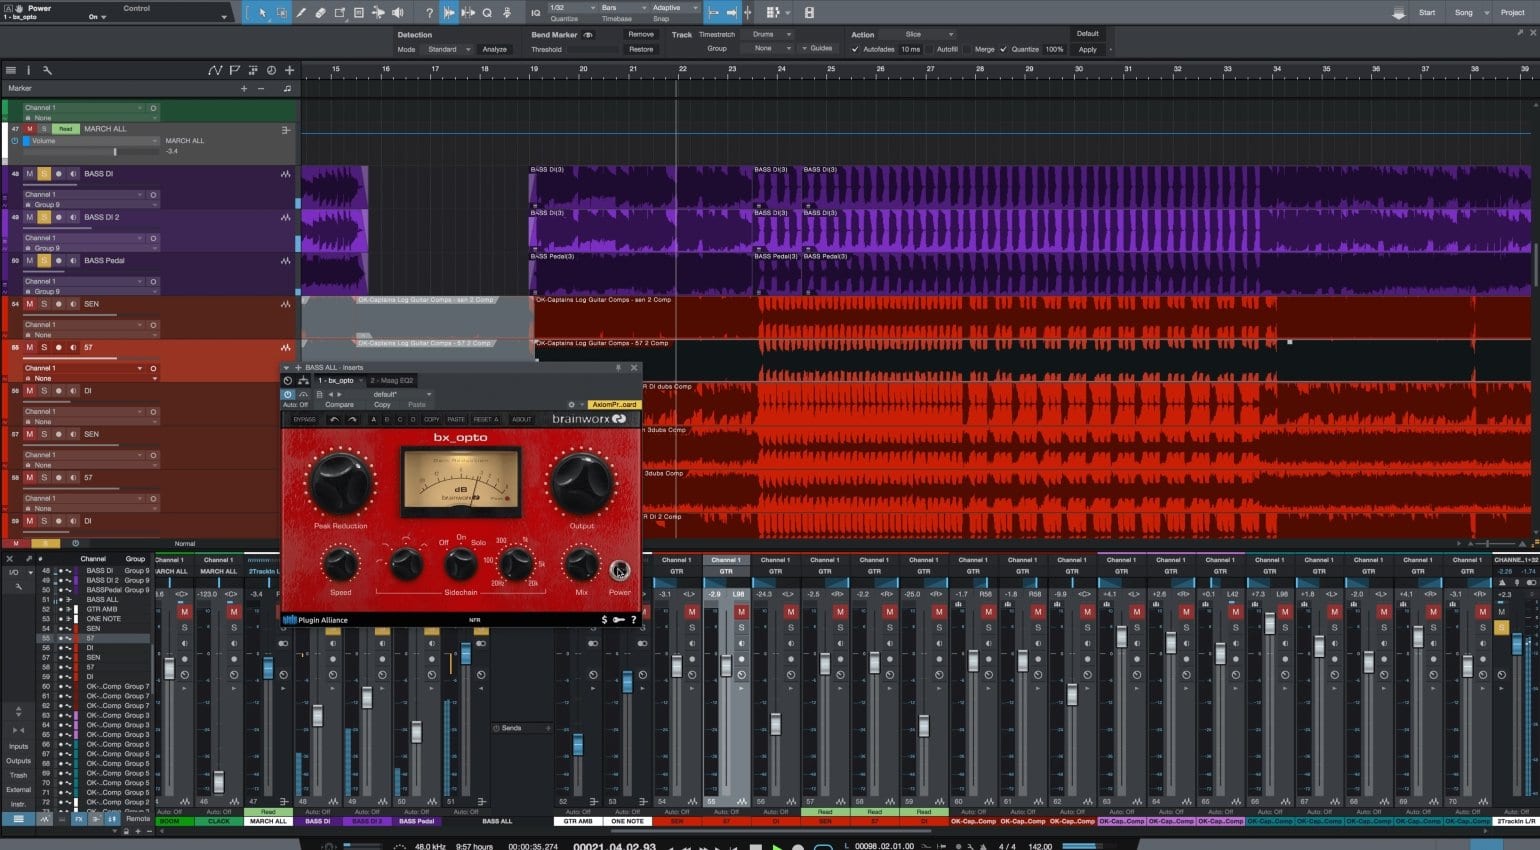Image resolution: width=1540 pixels, height=850 pixels.
Task: Toggle the bx_opto Power switch
Action: [620, 570]
